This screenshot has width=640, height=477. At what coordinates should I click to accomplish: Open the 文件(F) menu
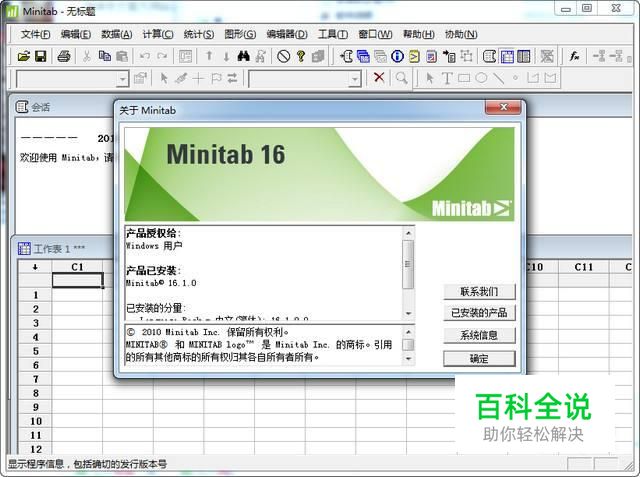(x=36, y=34)
